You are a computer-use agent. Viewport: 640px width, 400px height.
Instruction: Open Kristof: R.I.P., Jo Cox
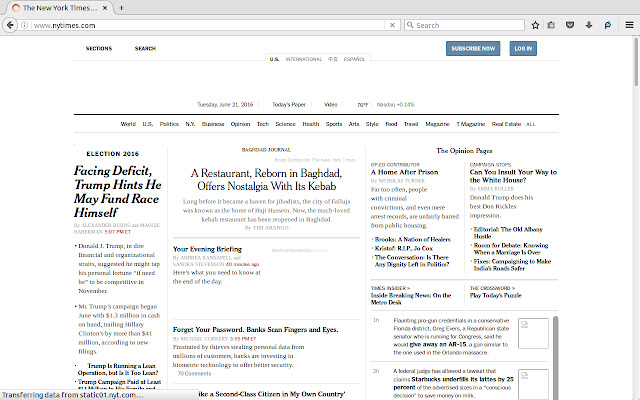coord(404,249)
